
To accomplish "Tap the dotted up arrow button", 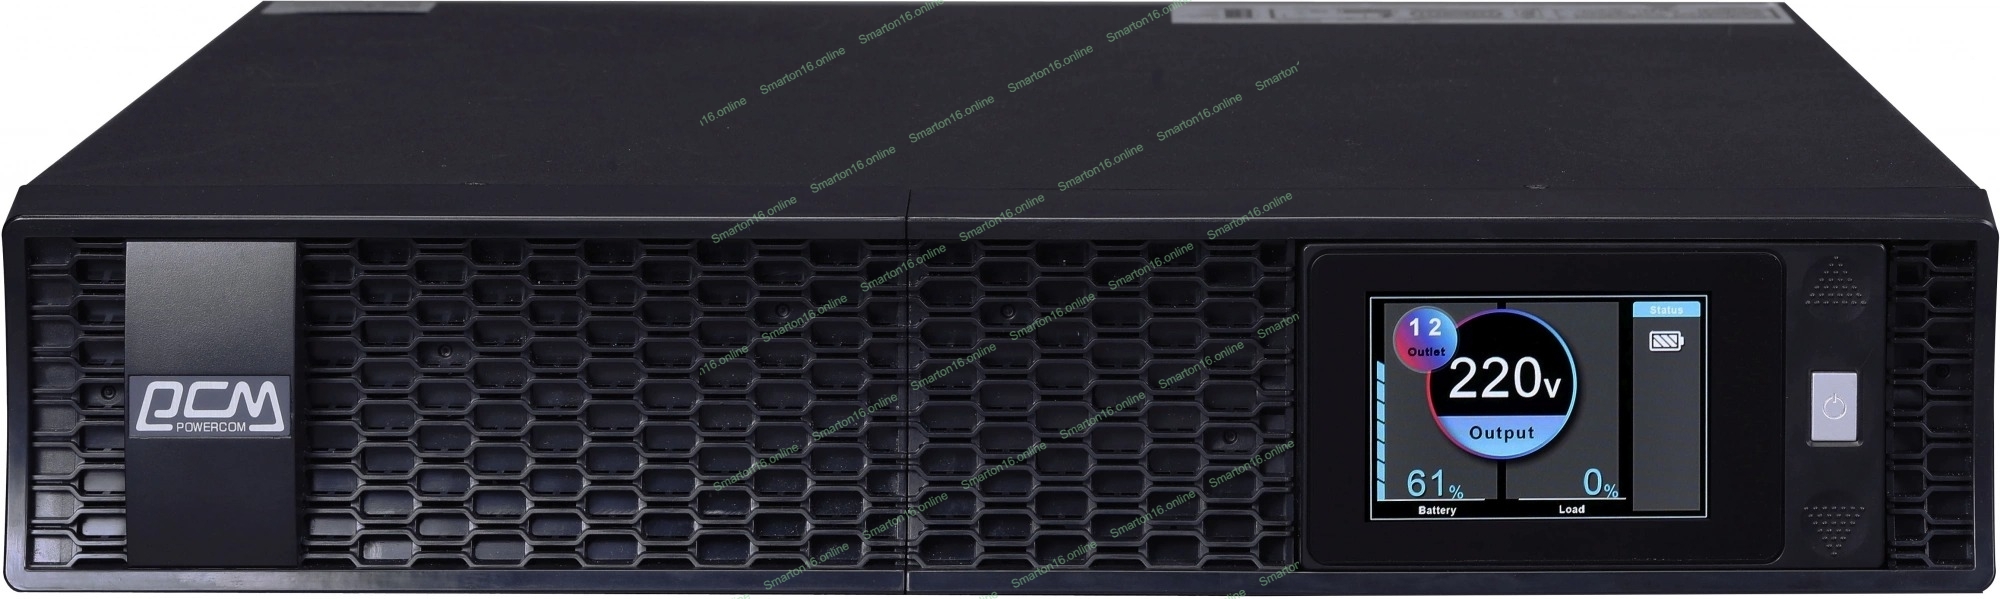I will click(1833, 280).
